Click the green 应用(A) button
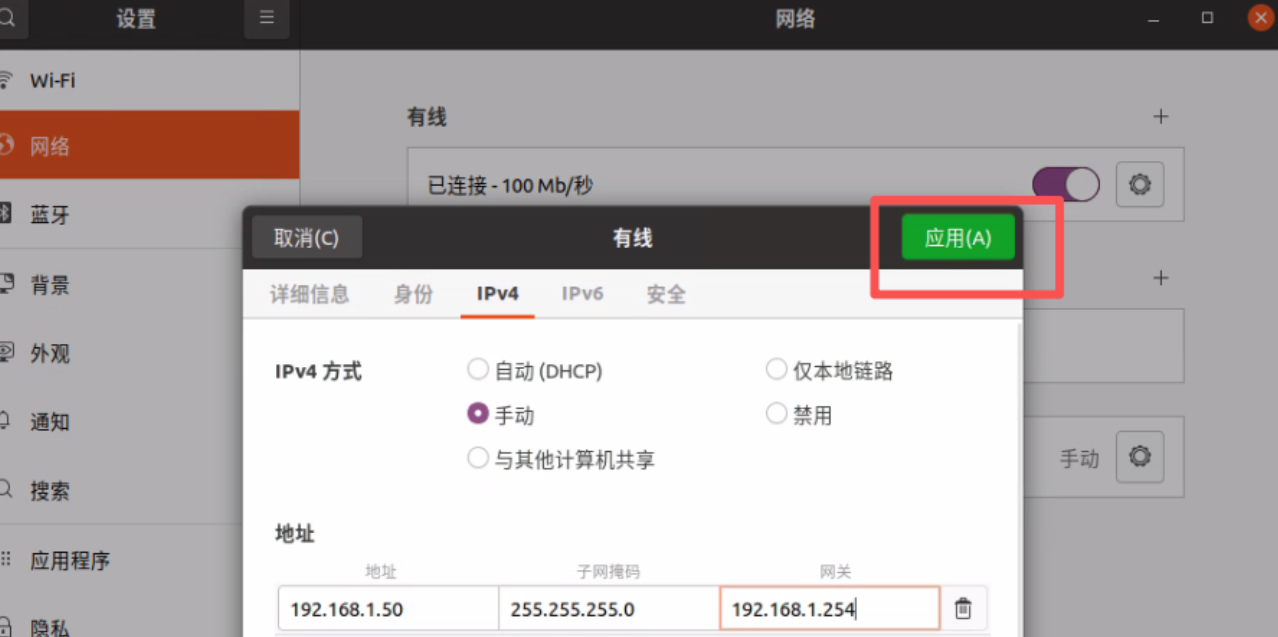1278x637 pixels. click(x=957, y=238)
